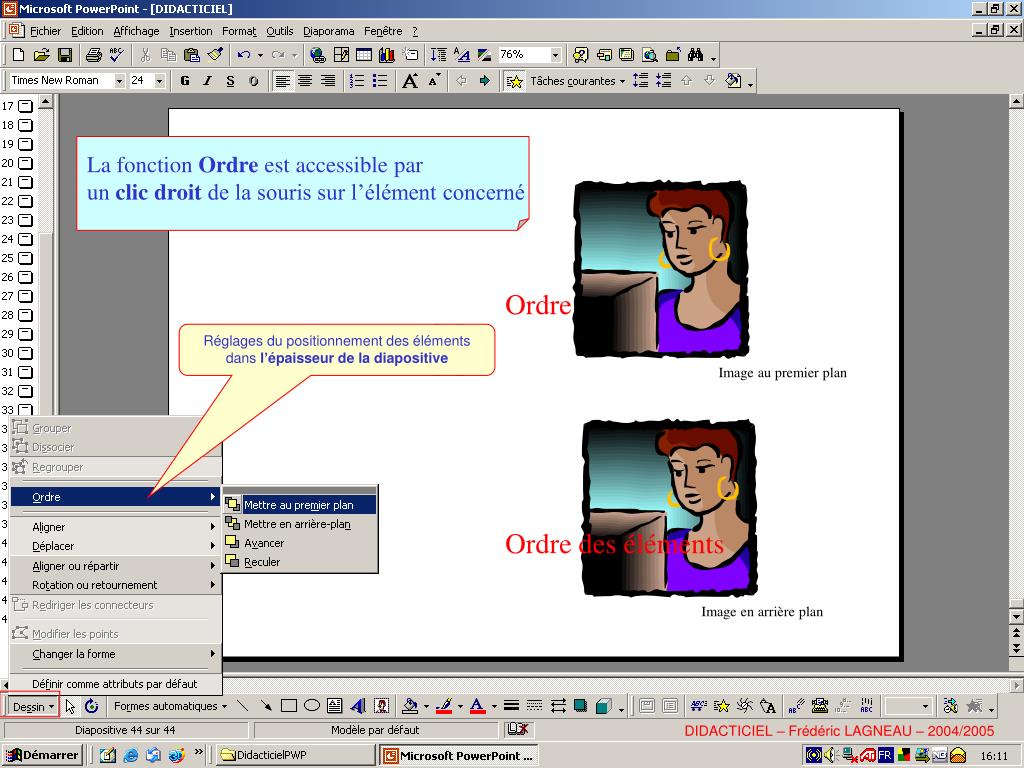Toggle numbered list

tap(357, 81)
